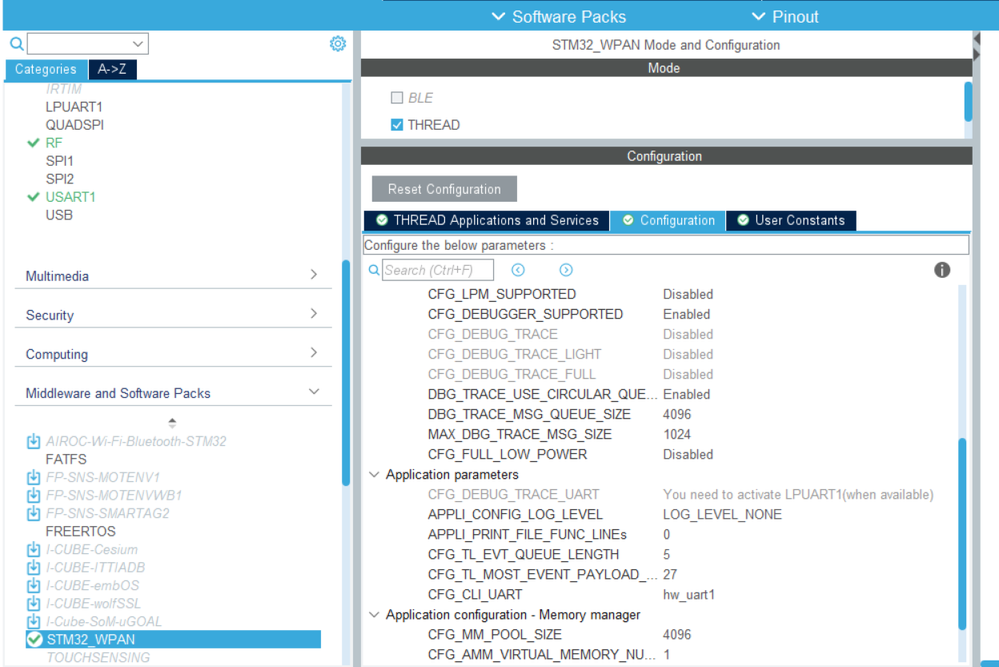Click DBG_TRACE_MSG_QUEUE_SIZE value 4096
This screenshot has width=999, height=667.
point(677,414)
